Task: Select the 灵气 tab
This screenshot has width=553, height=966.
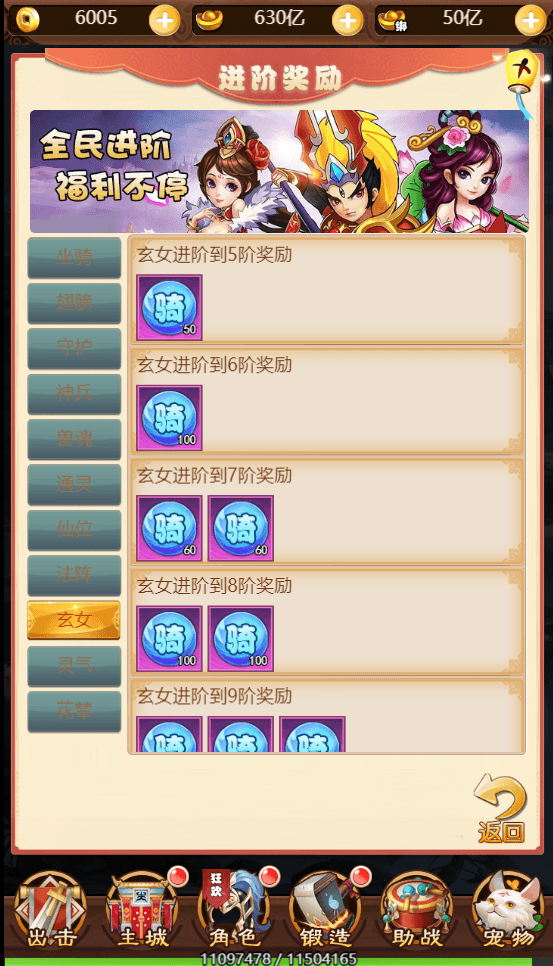Action: point(74,666)
